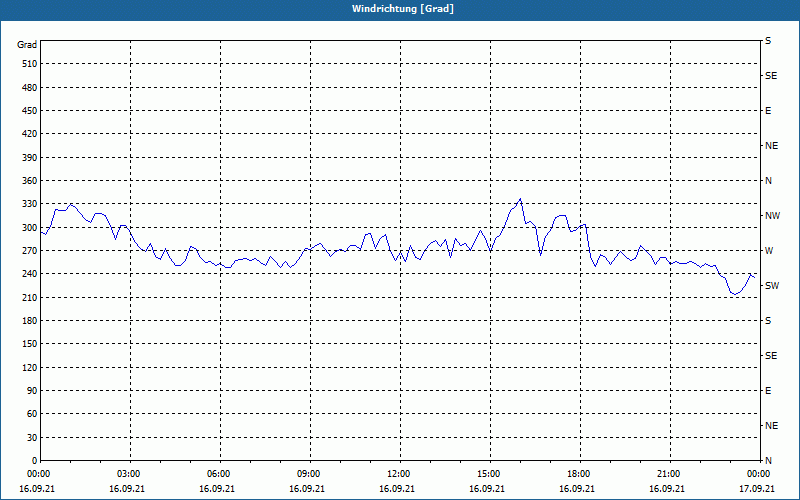Click the 510 y-axis value
The width and height of the screenshot is (800, 500).
tap(30, 64)
